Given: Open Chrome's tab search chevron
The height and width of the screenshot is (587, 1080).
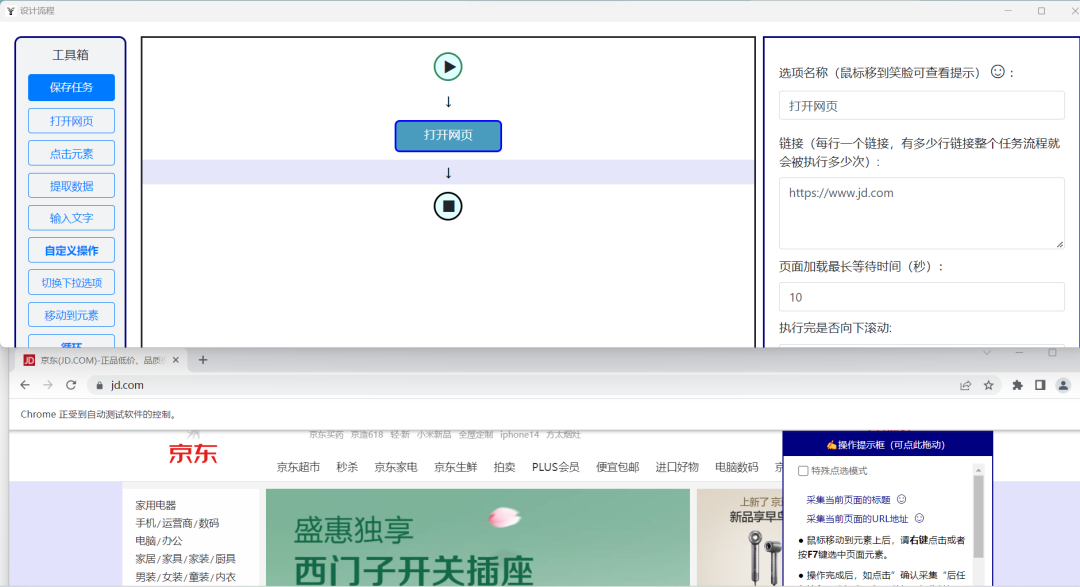Looking at the screenshot, I should (987, 353).
